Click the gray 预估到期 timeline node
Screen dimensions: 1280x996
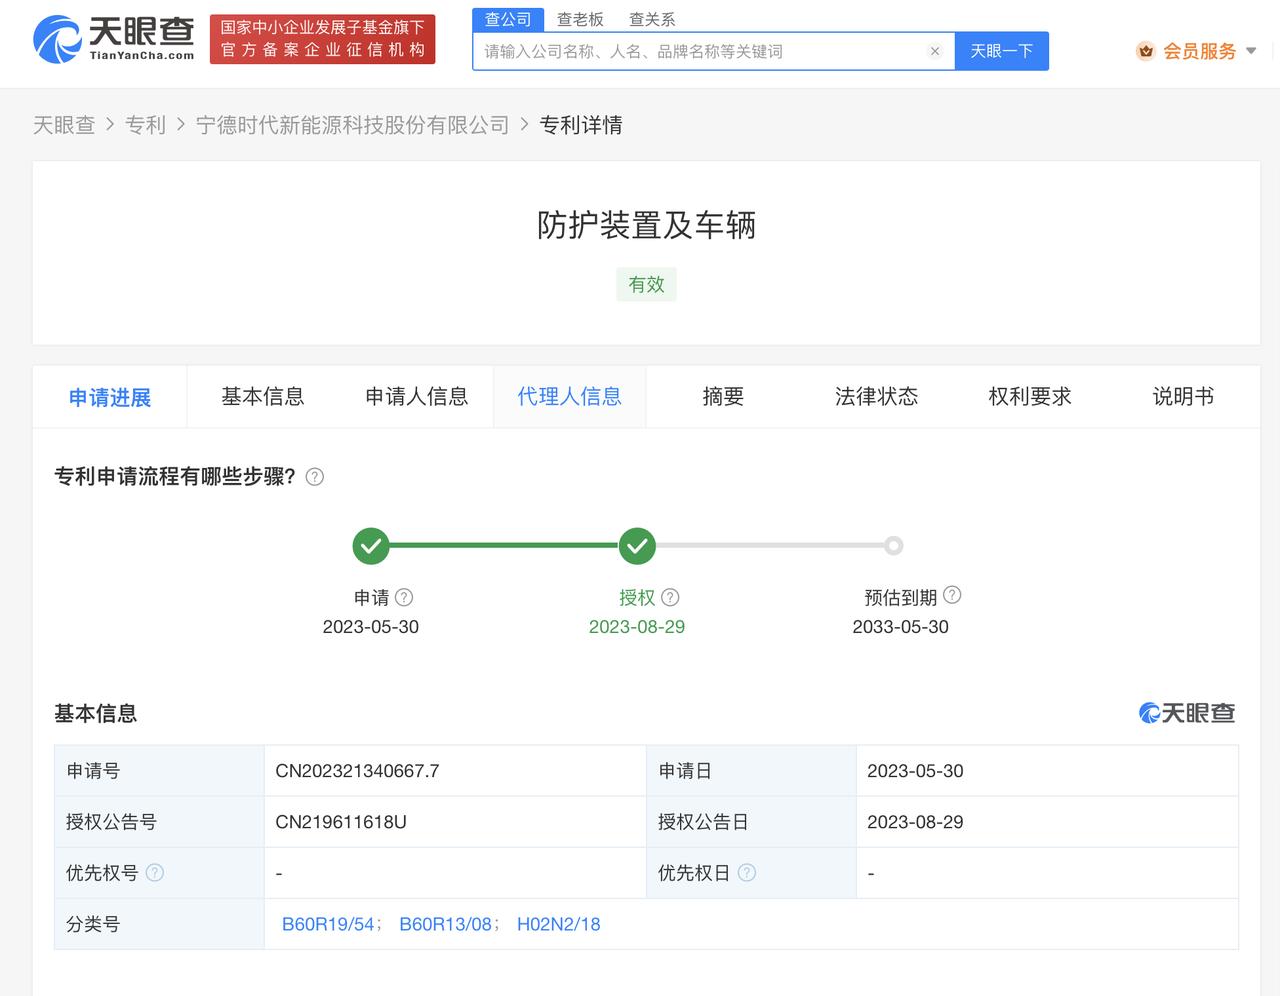click(x=893, y=546)
